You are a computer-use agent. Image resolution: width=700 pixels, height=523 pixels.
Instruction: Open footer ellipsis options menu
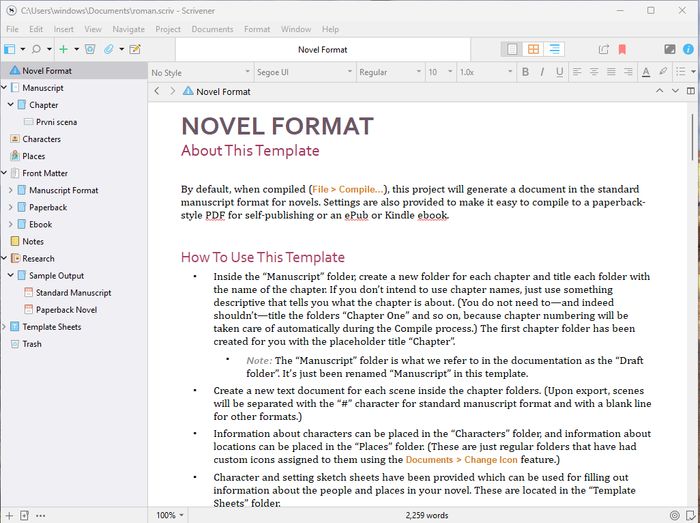pyautogui.click(x=41, y=515)
